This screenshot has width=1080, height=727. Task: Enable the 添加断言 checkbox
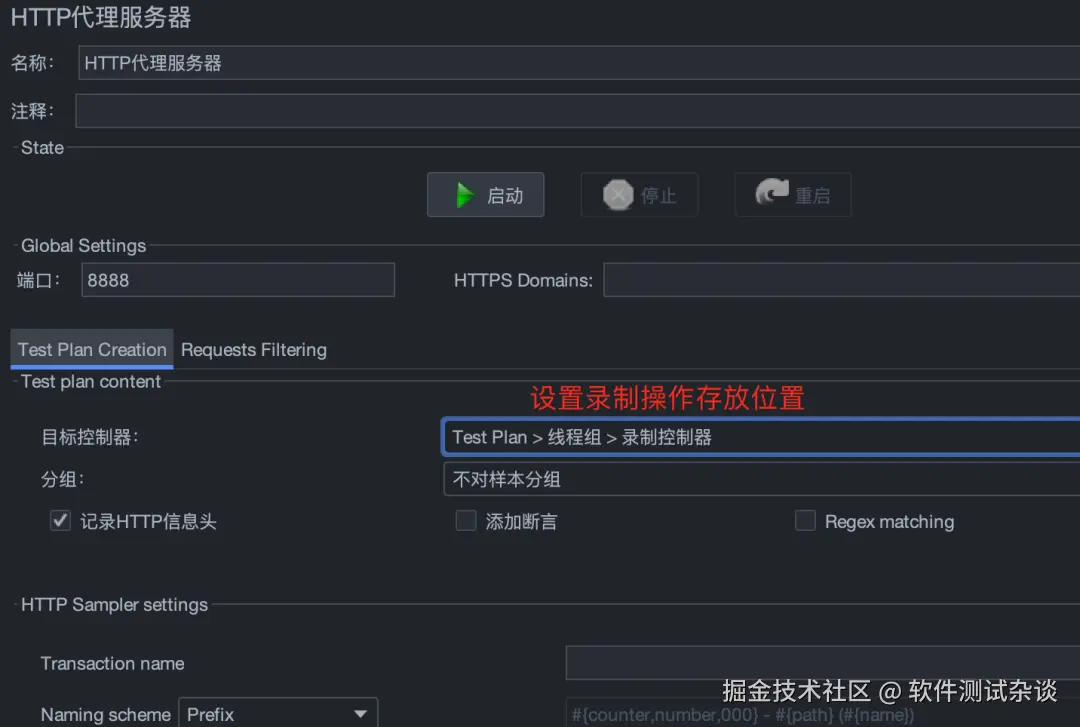click(x=466, y=520)
